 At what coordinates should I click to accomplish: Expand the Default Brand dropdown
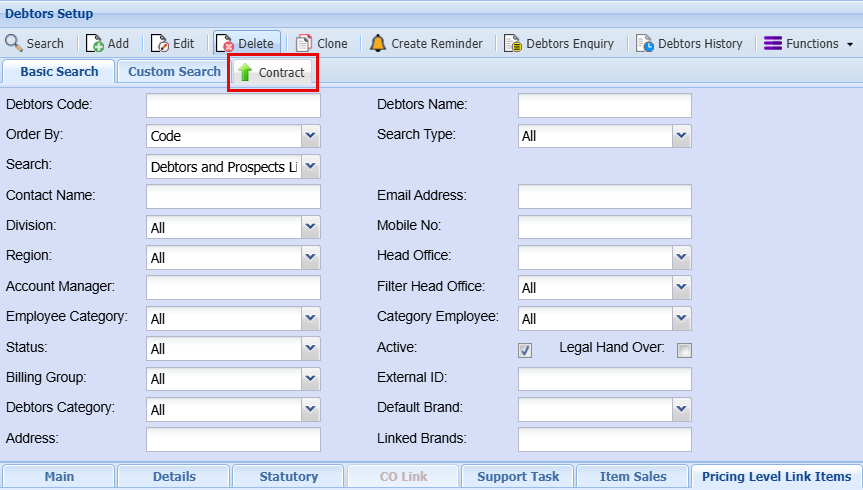(681, 409)
